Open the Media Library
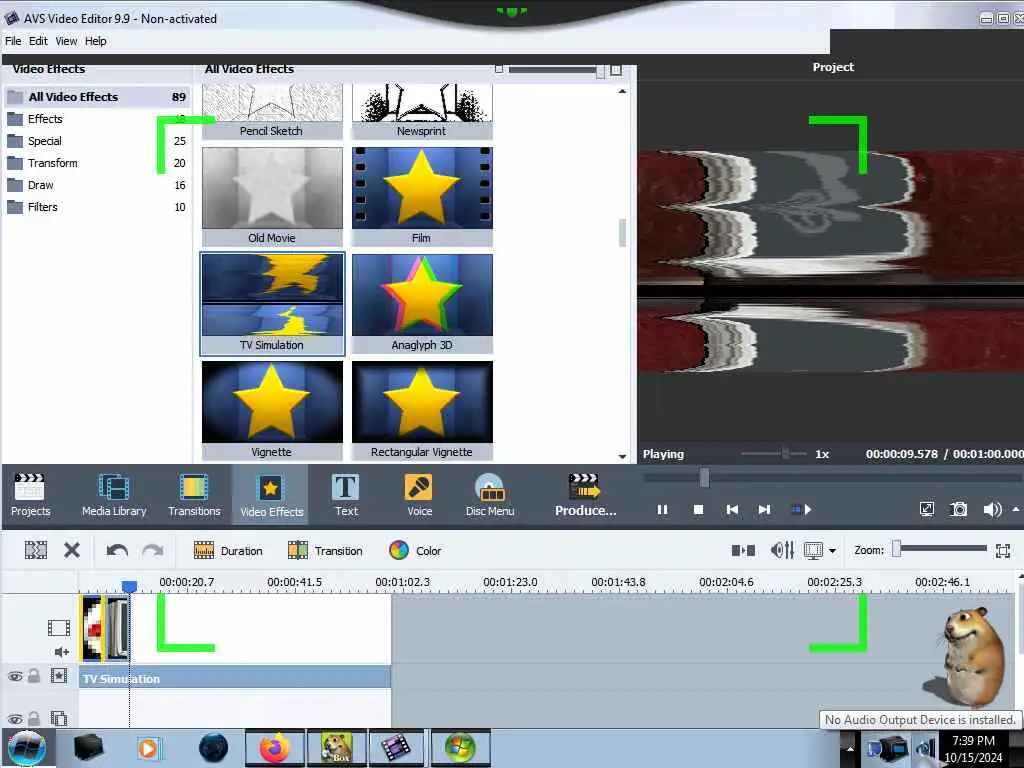The height and width of the screenshot is (768, 1024). [x=114, y=495]
